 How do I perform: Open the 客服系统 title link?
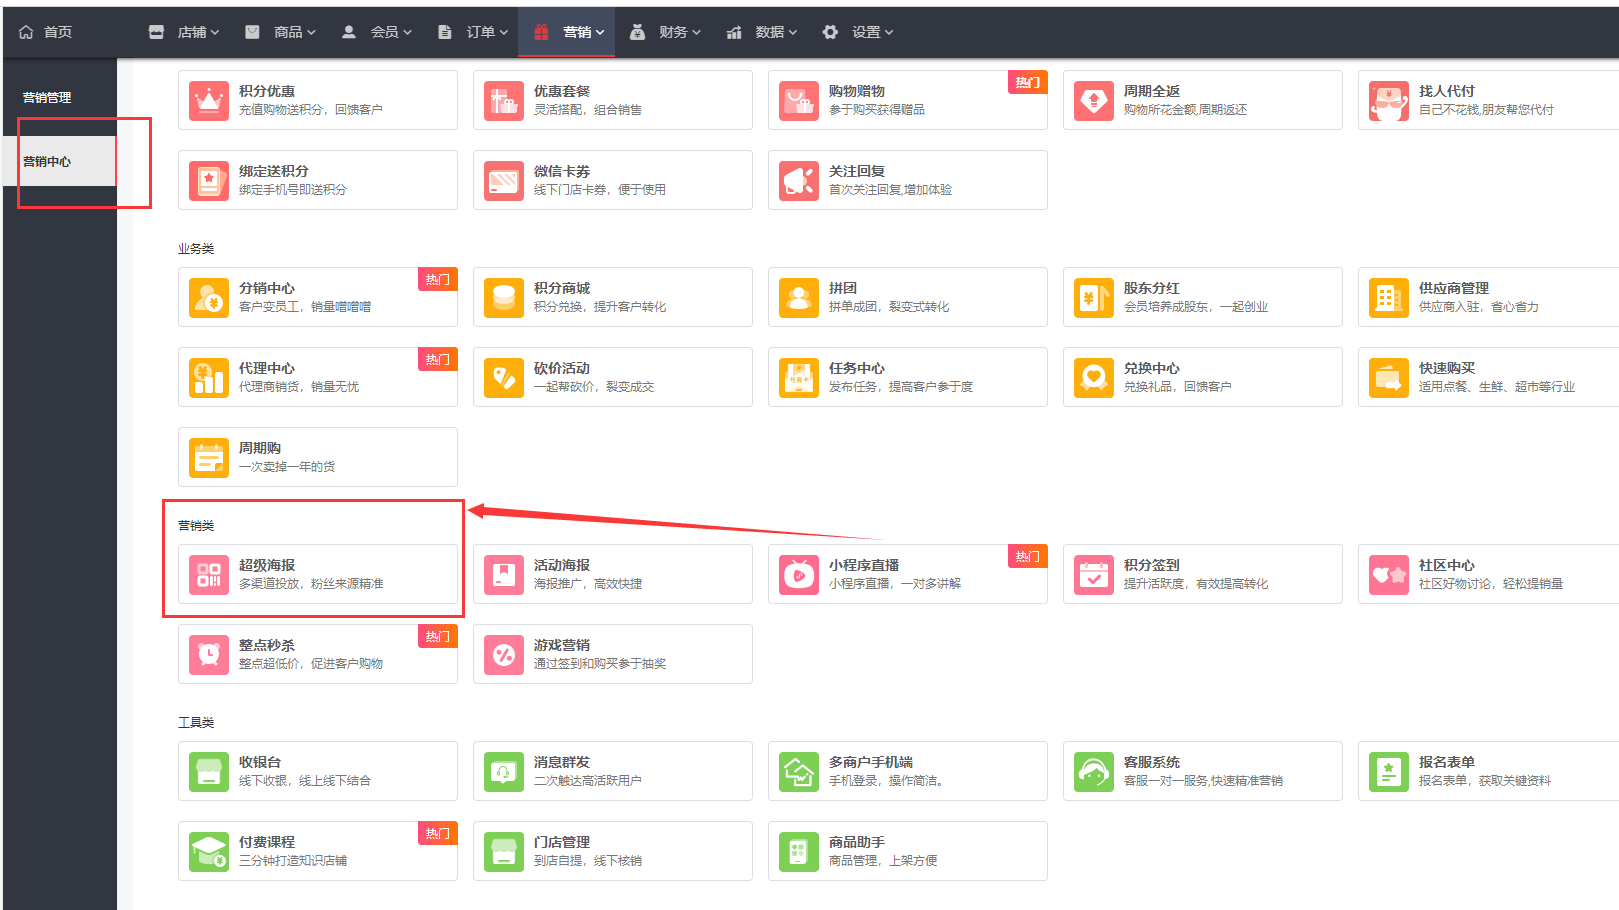(1152, 762)
